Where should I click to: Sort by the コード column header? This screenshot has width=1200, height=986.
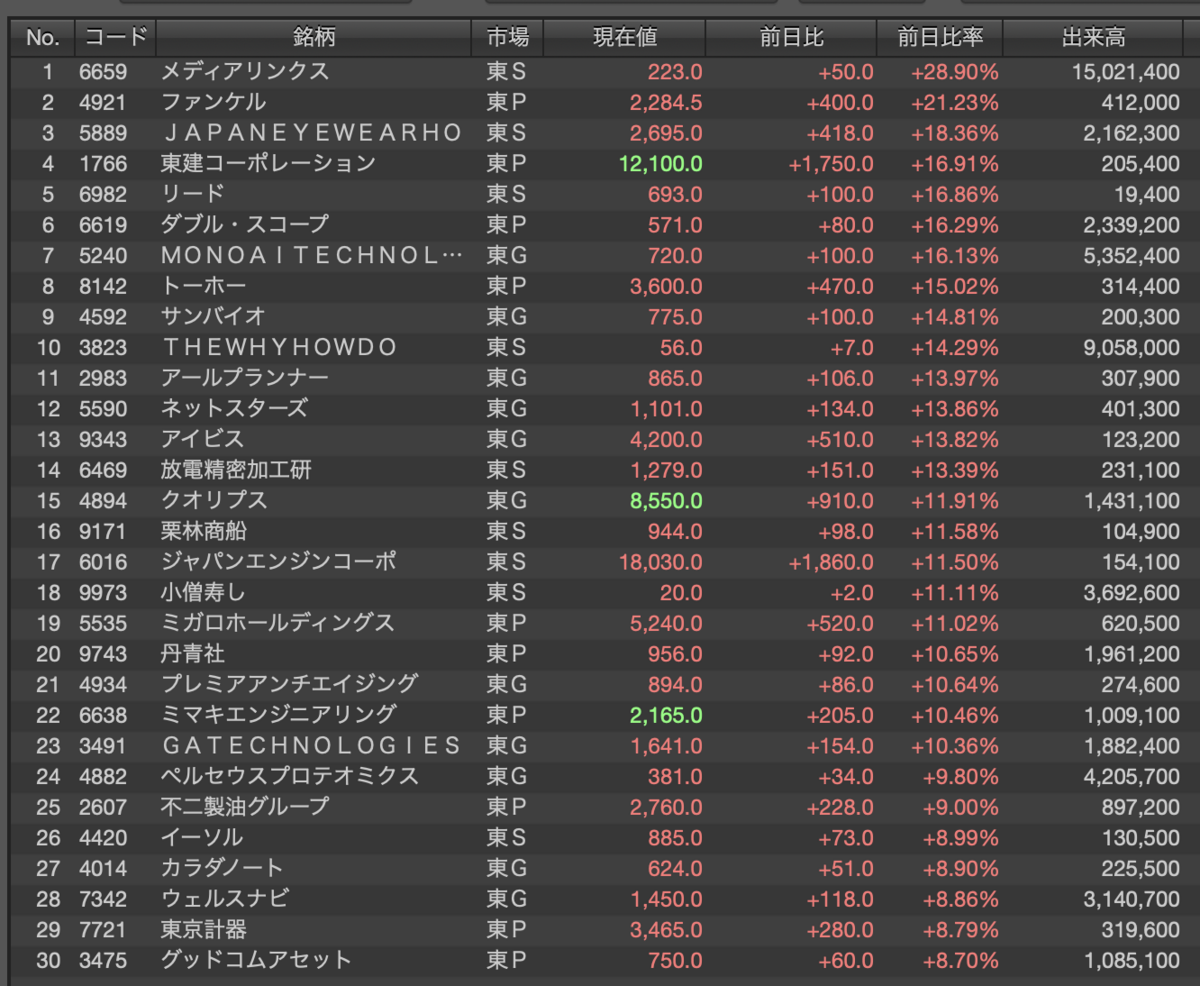[115, 38]
